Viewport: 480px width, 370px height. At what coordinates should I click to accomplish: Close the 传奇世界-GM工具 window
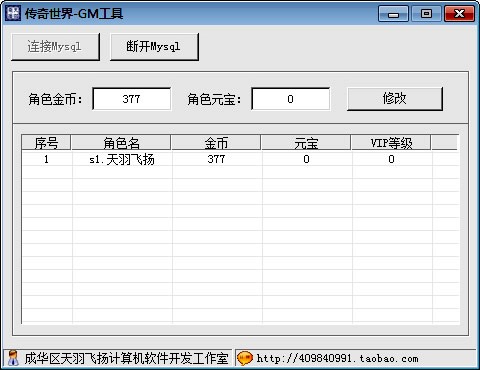click(x=459, y=14)
